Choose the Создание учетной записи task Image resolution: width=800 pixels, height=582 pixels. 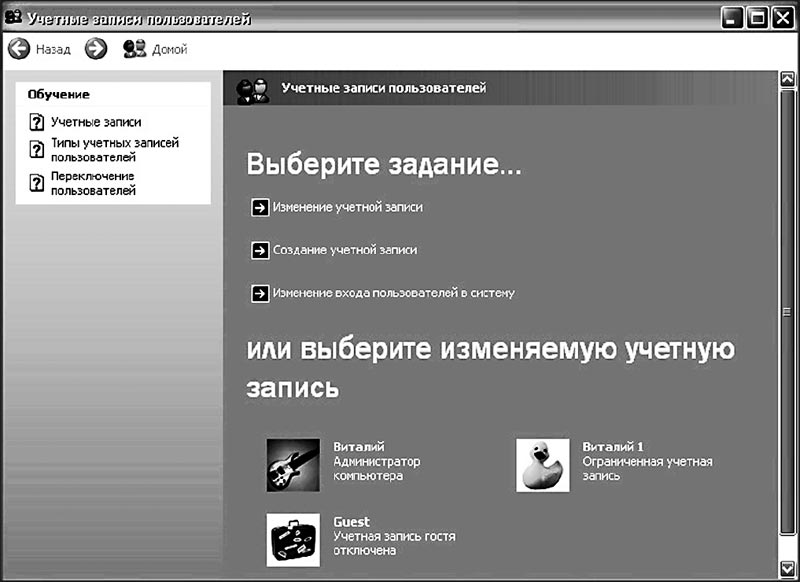[x=345, y=250]
